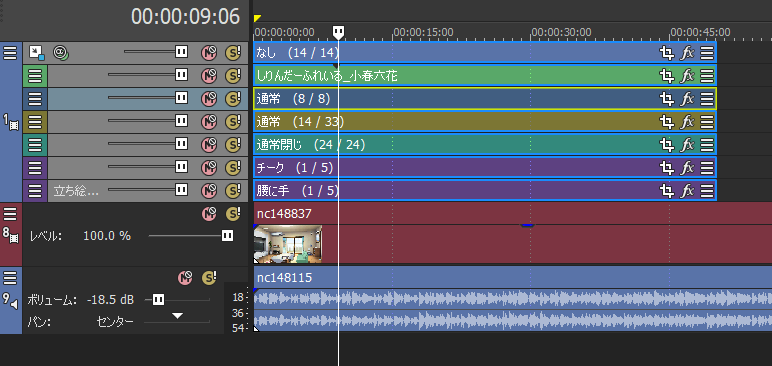Open pan/crop on the 通常 (14 / 33) clip

[x=667, y=122]
